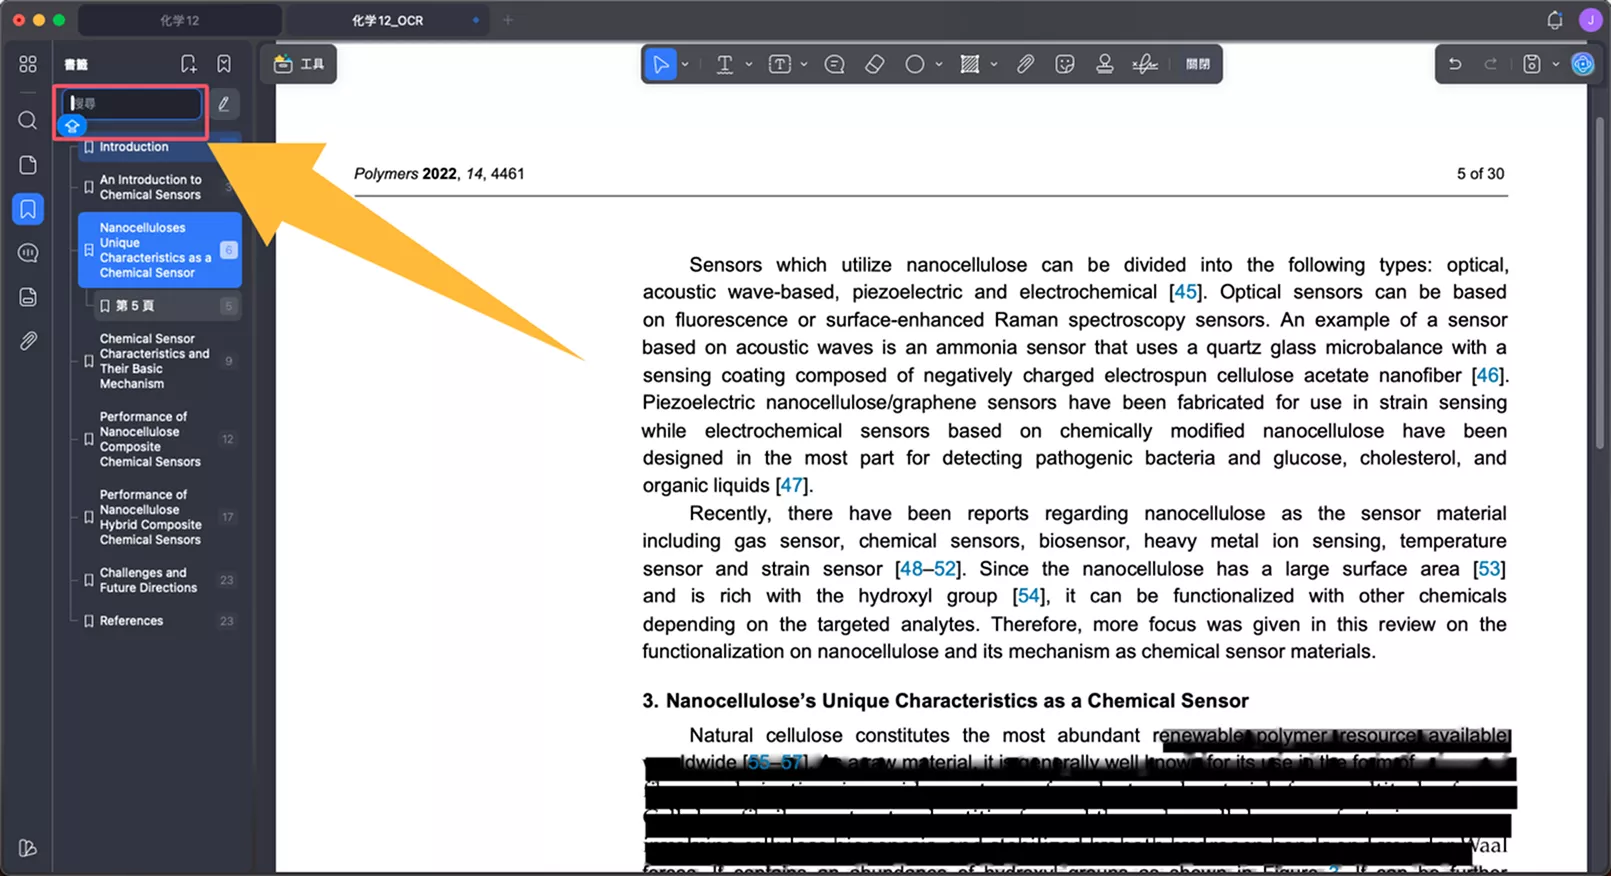This screenshot has height=876, width=1611.
Task: Click the bookmark edit pencil button
Action: [x=224, y=104]
